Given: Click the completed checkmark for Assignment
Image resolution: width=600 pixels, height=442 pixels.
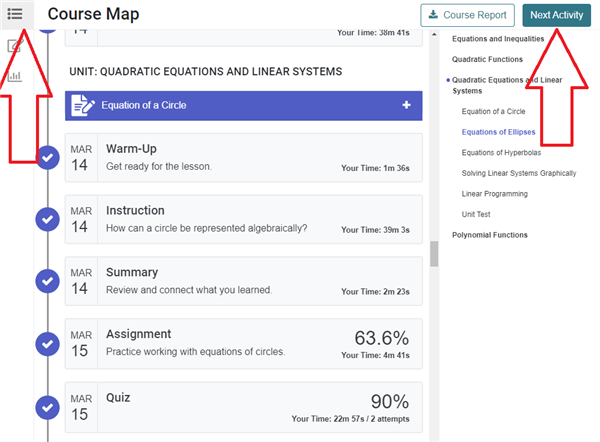Looking at the screenshot, I should click(47, 344).
